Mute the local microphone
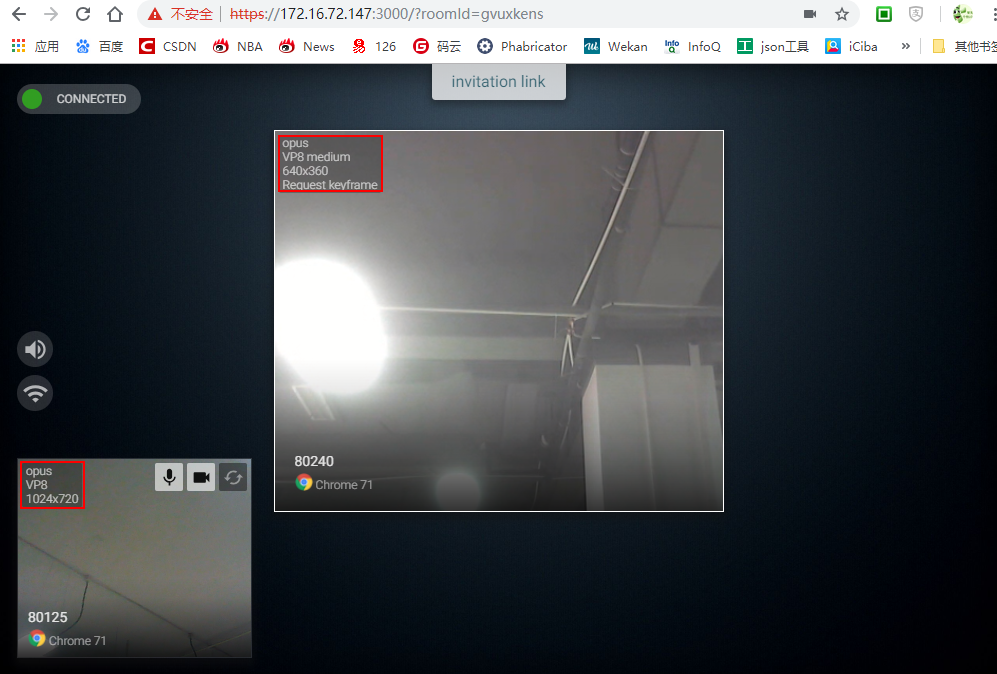Image resolution: width=997 pixels, height=674 pixels. [x=168, y=477]
